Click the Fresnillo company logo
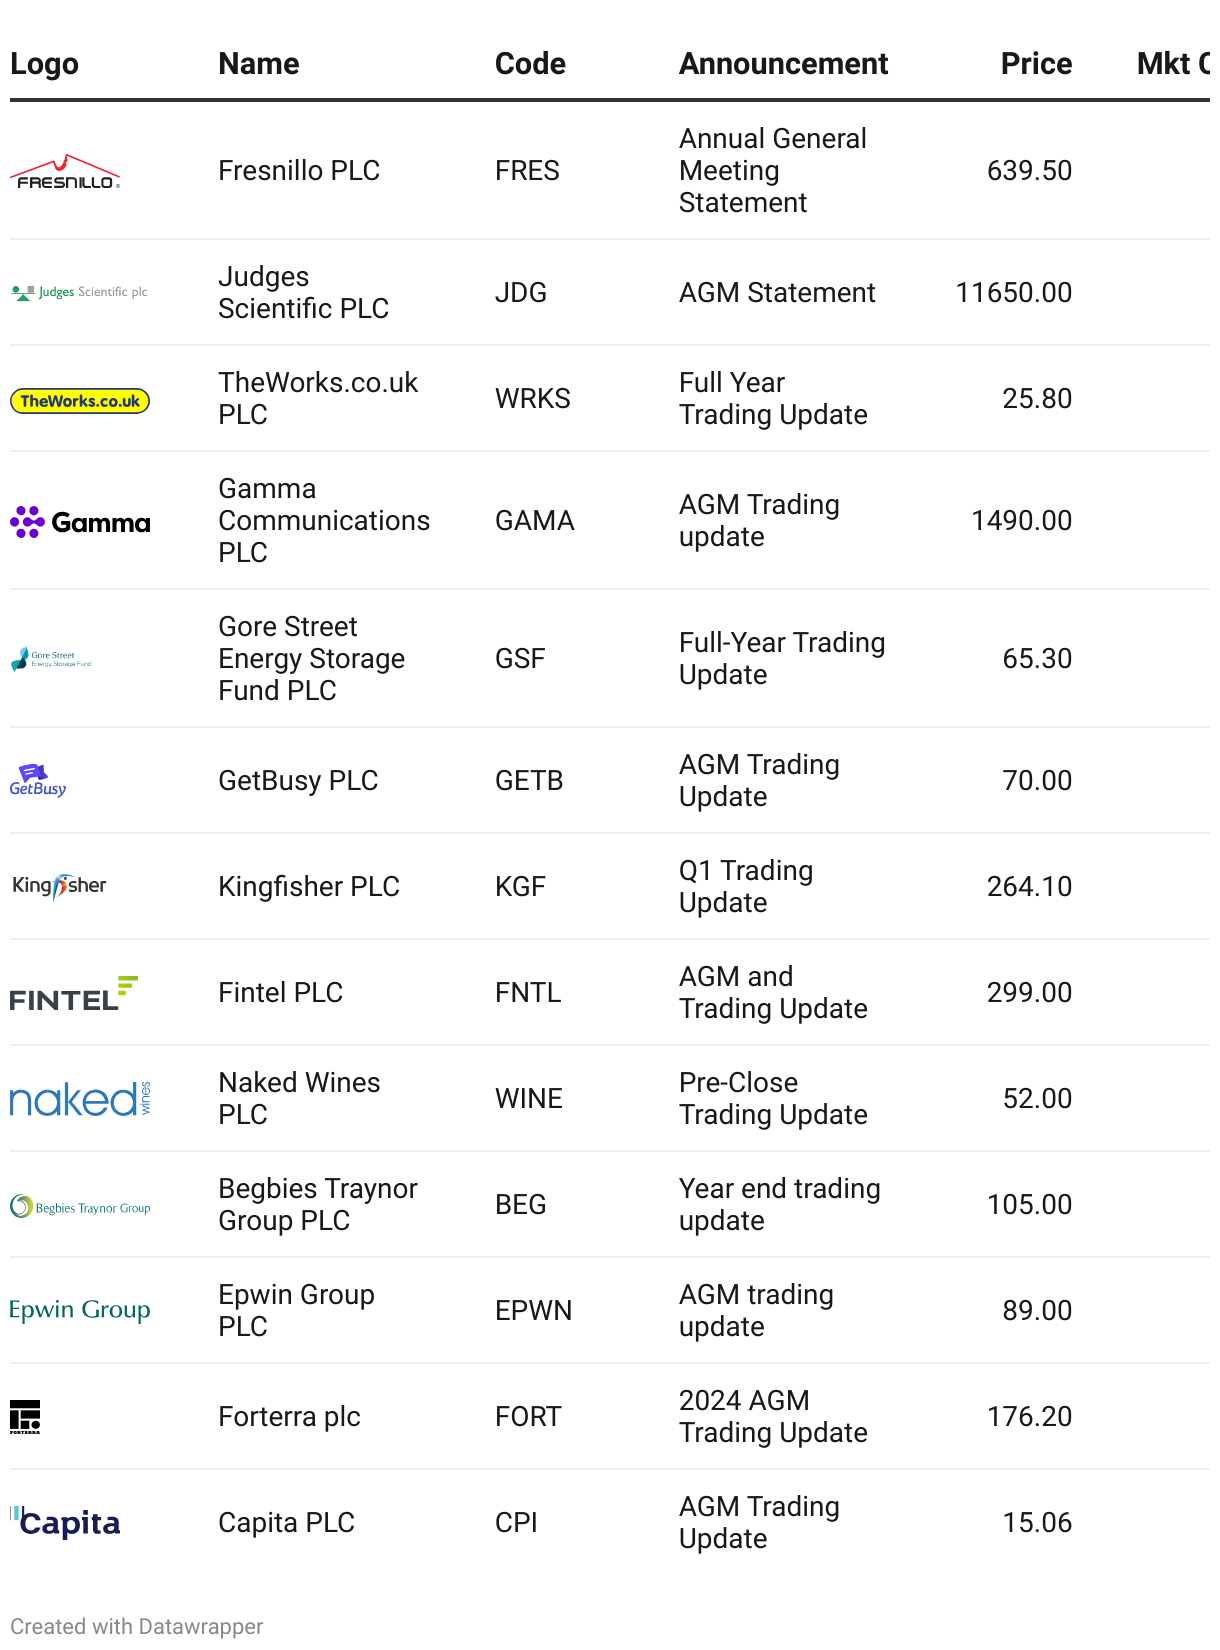1220x1650 pixels. click(65, 172)
